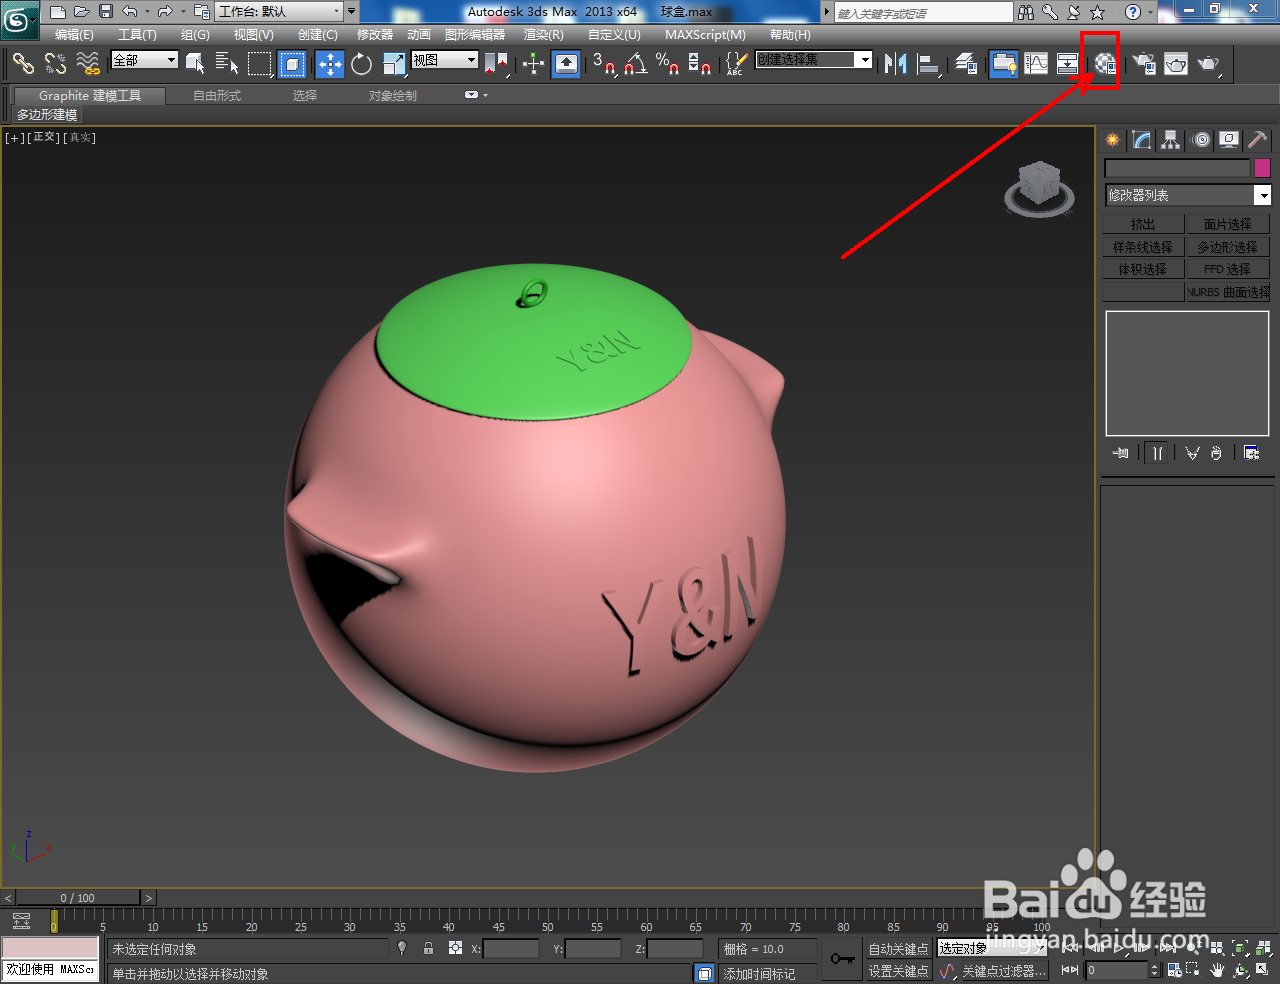The image size is (1280, 984).
Task: Enable the Key Filters animation toggle
Action: 997,970
